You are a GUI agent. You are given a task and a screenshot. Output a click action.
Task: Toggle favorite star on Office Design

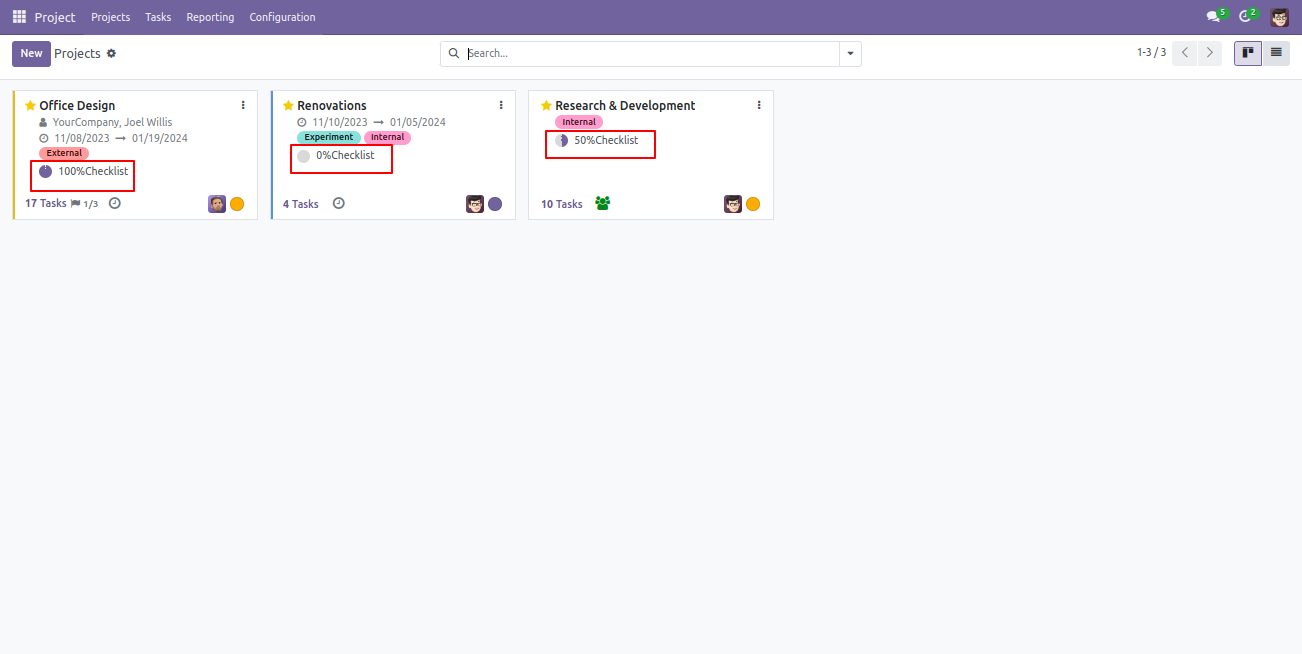click(x=30, y=105)
